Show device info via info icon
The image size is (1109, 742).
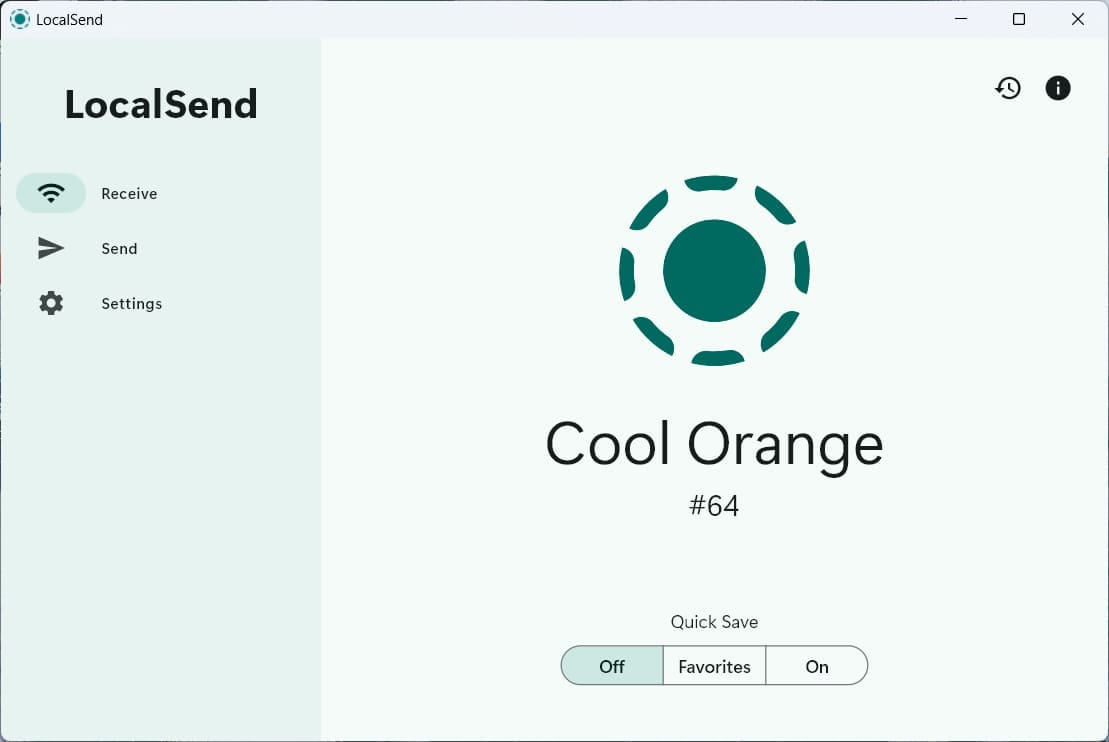pos(1058,88)
